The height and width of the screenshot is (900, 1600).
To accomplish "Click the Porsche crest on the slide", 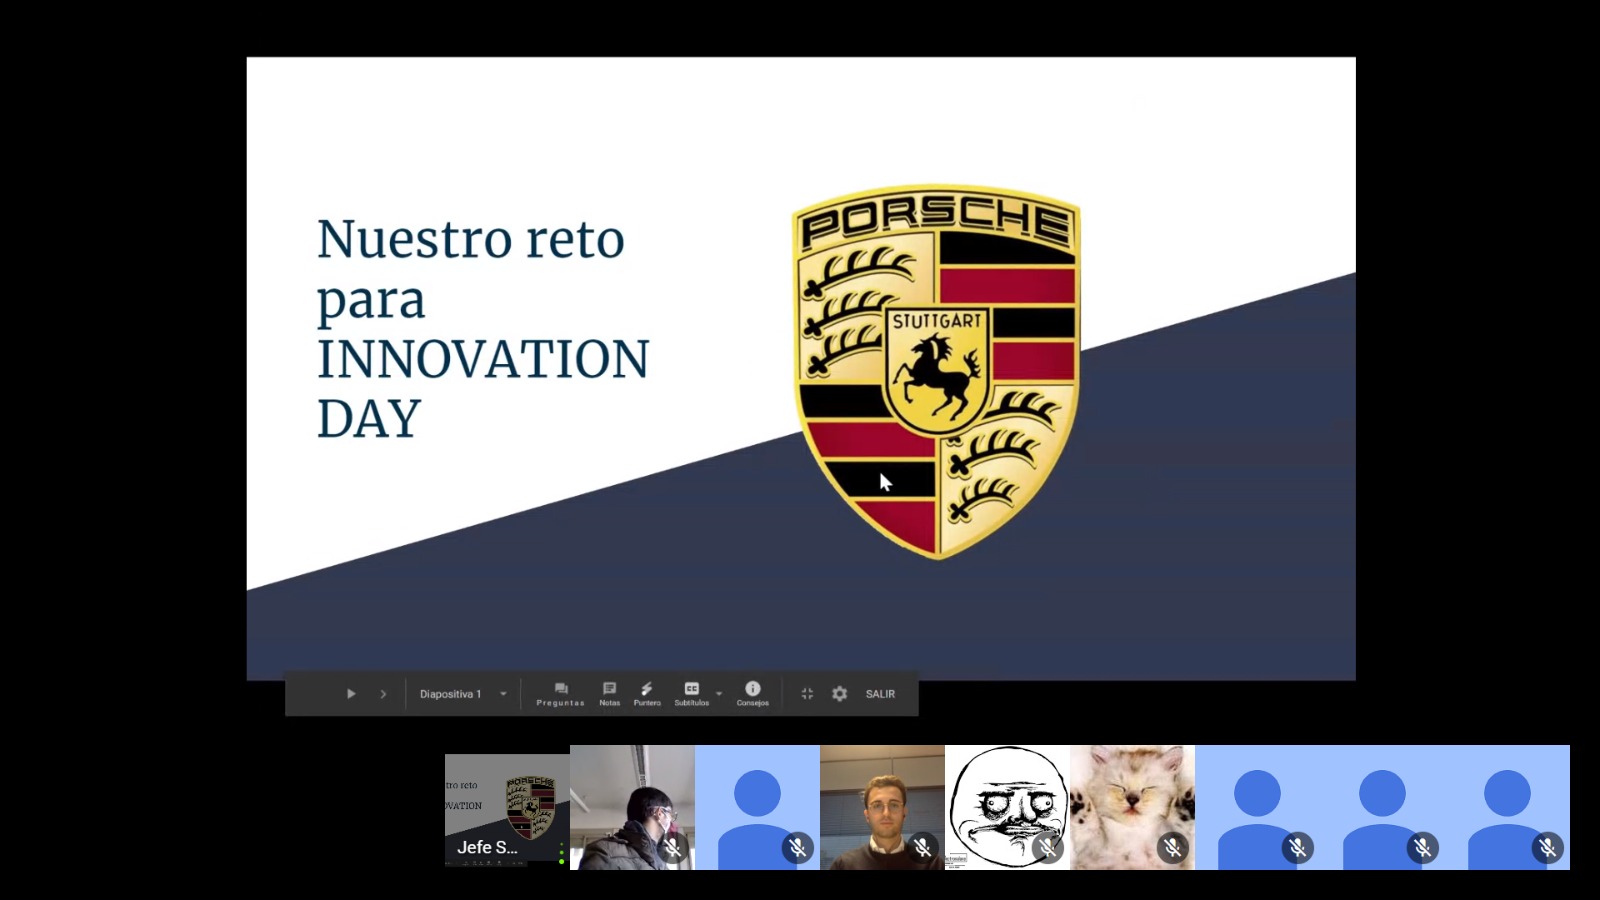I will (x=936, y=370).
